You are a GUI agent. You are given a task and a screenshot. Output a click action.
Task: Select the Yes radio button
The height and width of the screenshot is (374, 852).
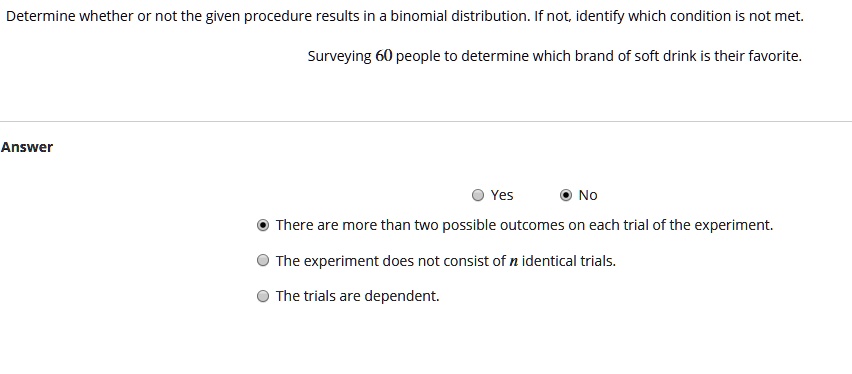coord(478,195)
